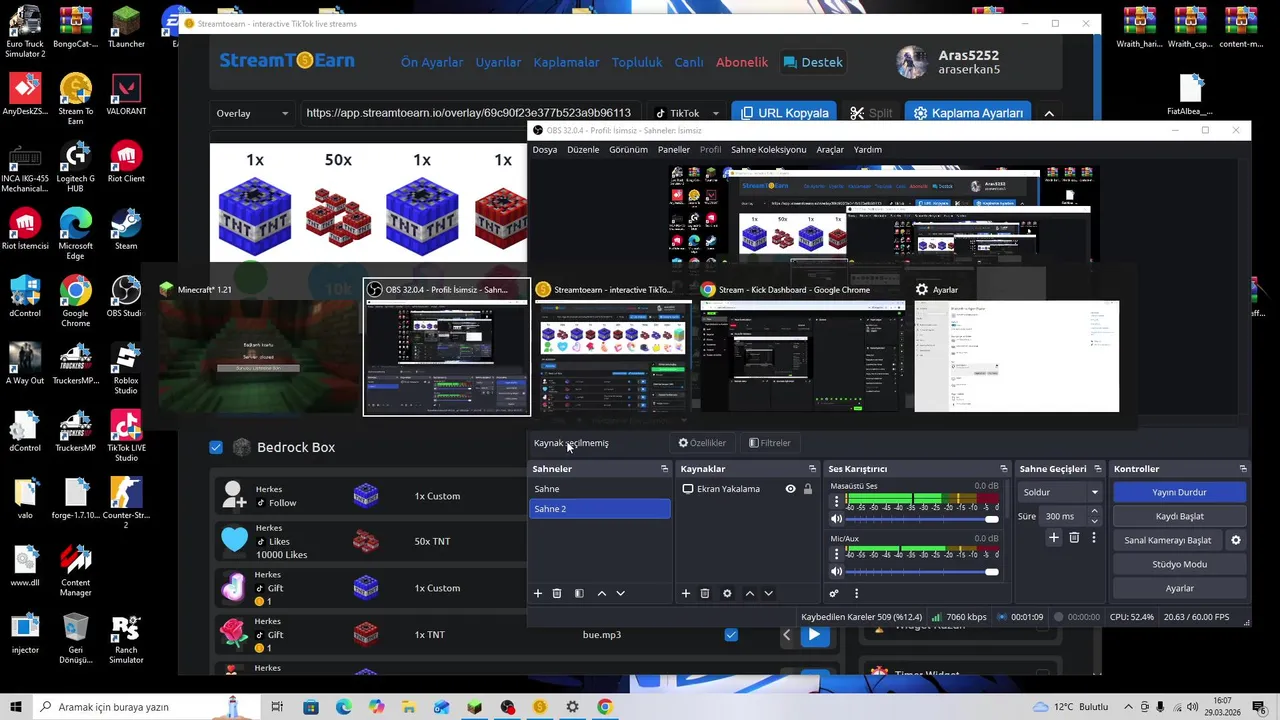Open Soldur transition dropdown
1280x720 pixels.
[x=1059, y=492]
